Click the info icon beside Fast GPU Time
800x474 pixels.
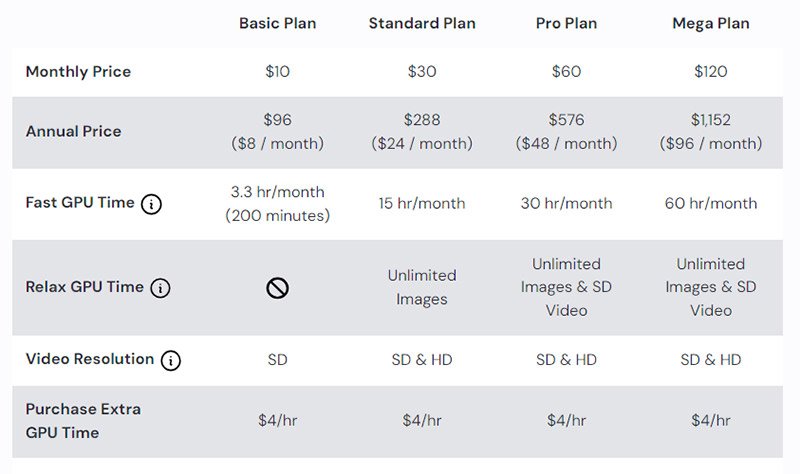click(x=151, y=204)
